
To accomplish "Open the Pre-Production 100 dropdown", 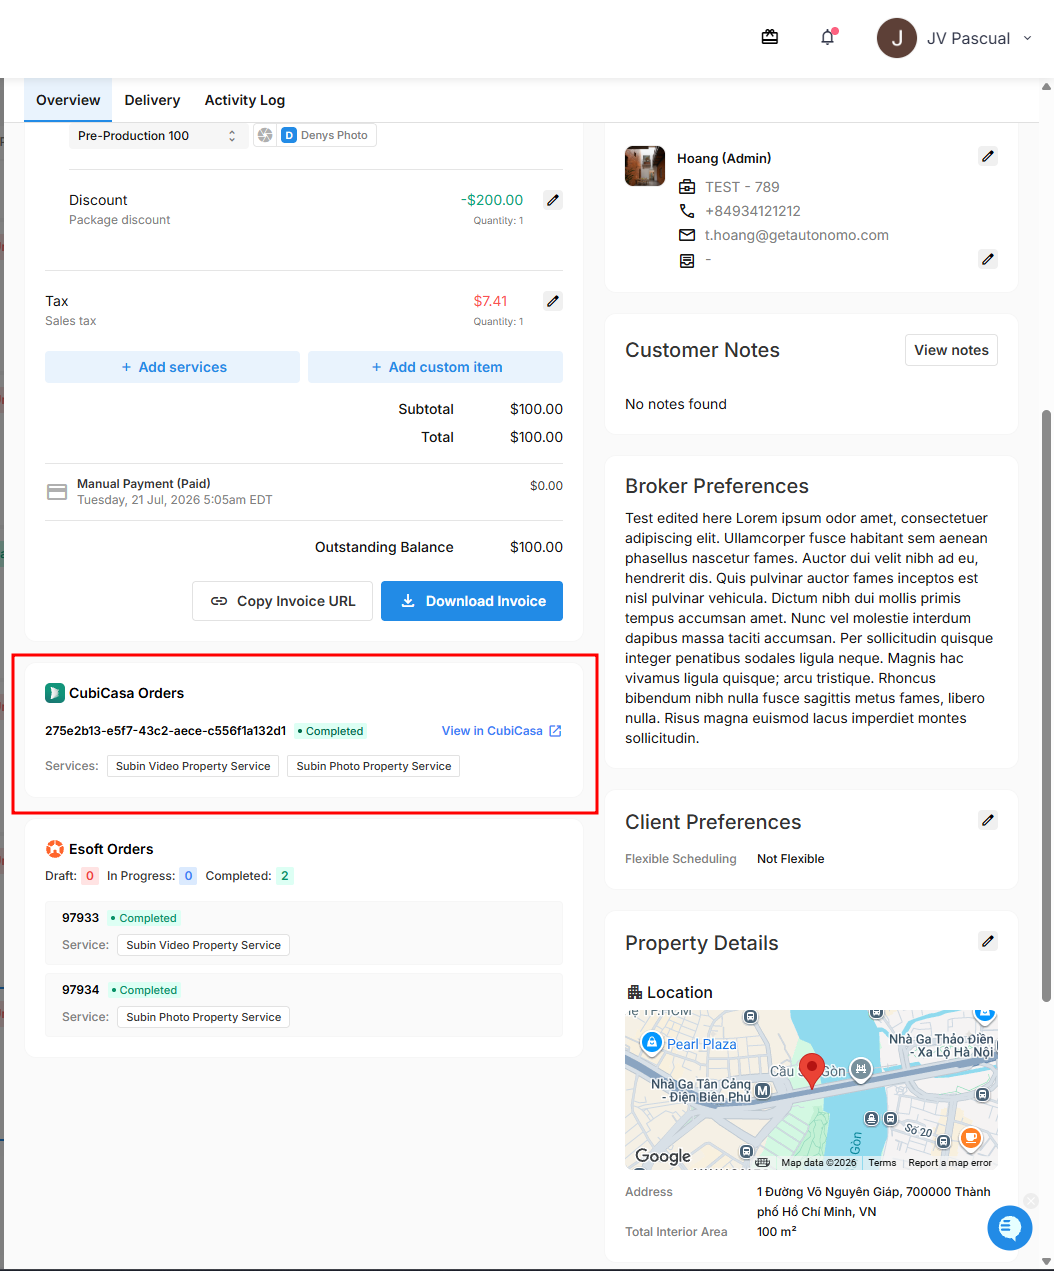I will 158,136.
